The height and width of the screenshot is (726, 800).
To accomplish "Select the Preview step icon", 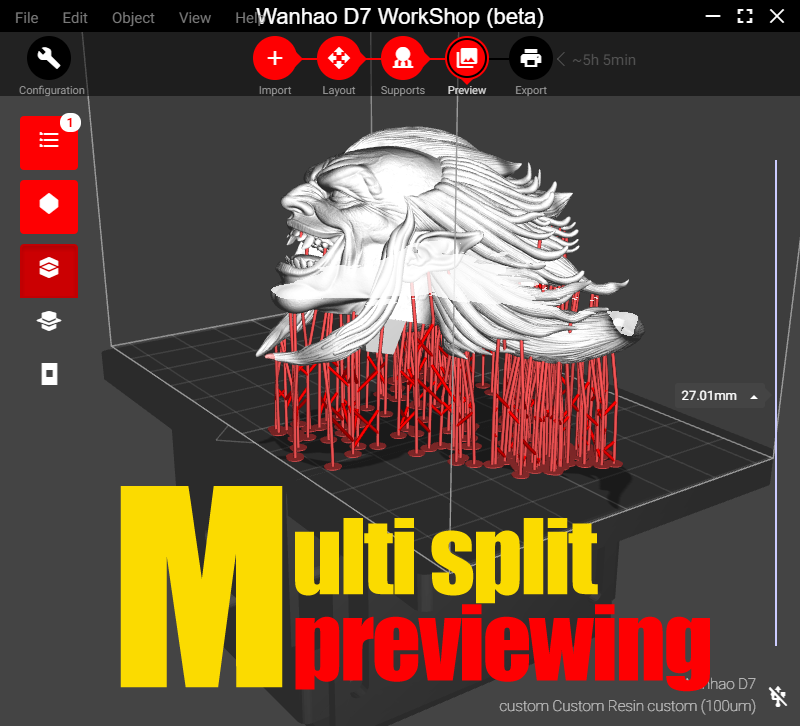I will (467, 59).
